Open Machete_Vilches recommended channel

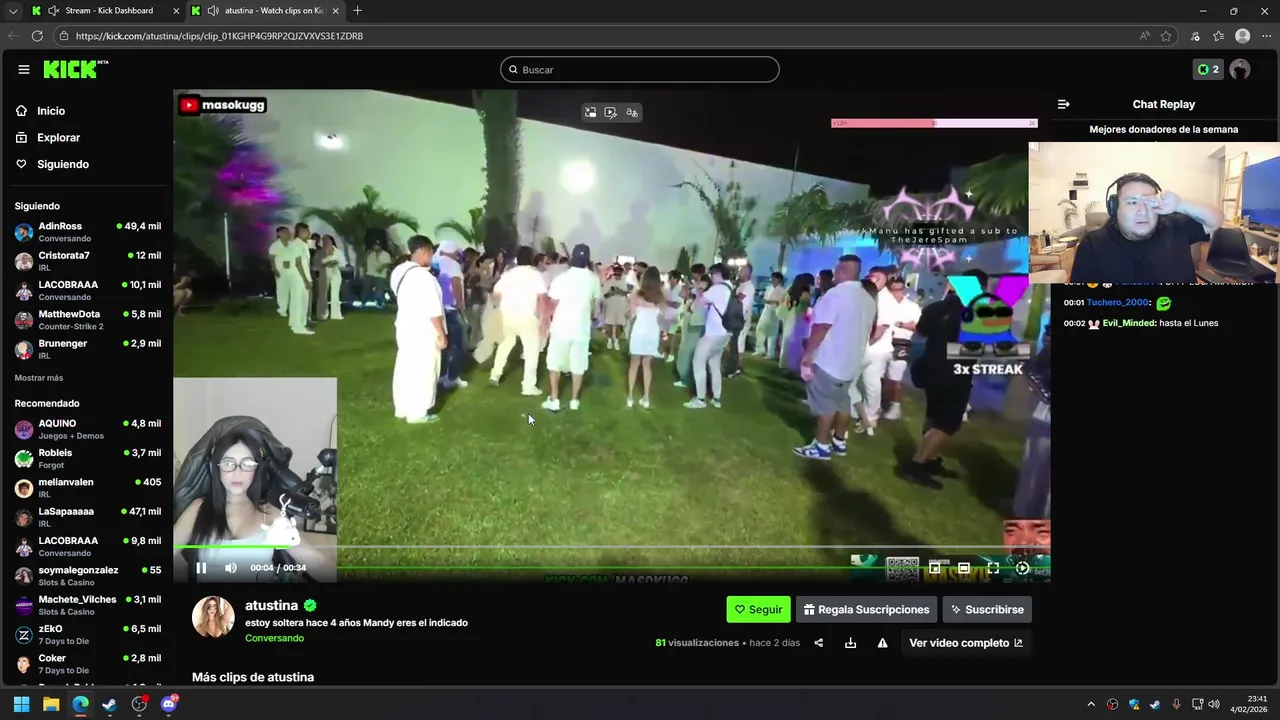[x=88, y=605]
